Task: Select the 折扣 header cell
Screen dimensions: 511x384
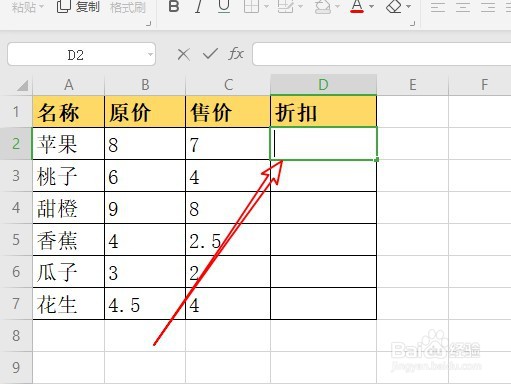Action: [323, 112]
